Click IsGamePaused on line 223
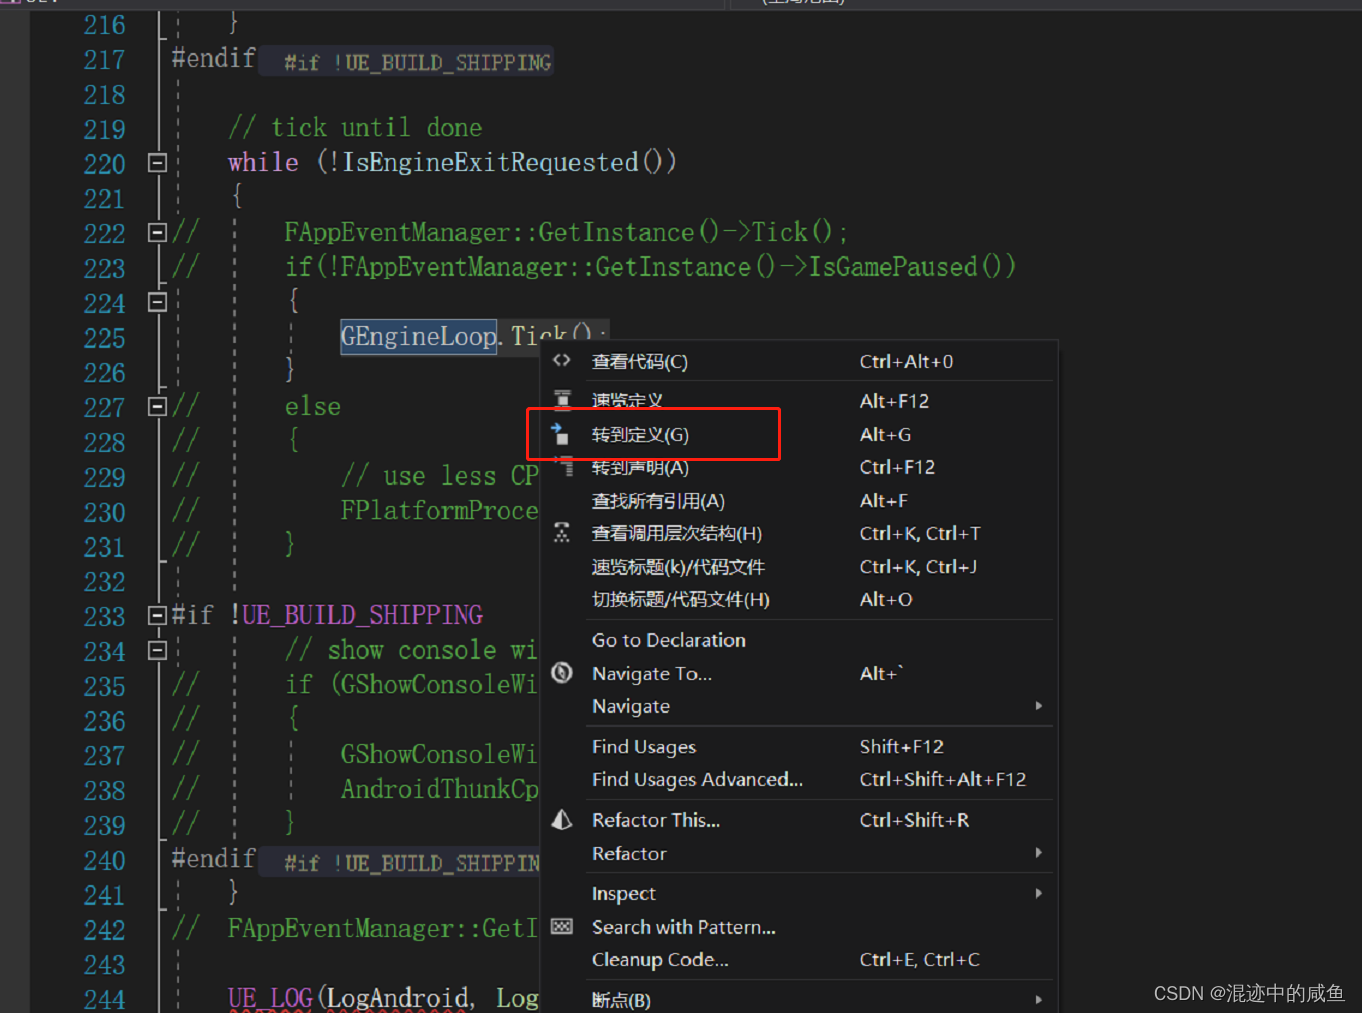Screen dimensions: 1362x1013 coord(892,267)
